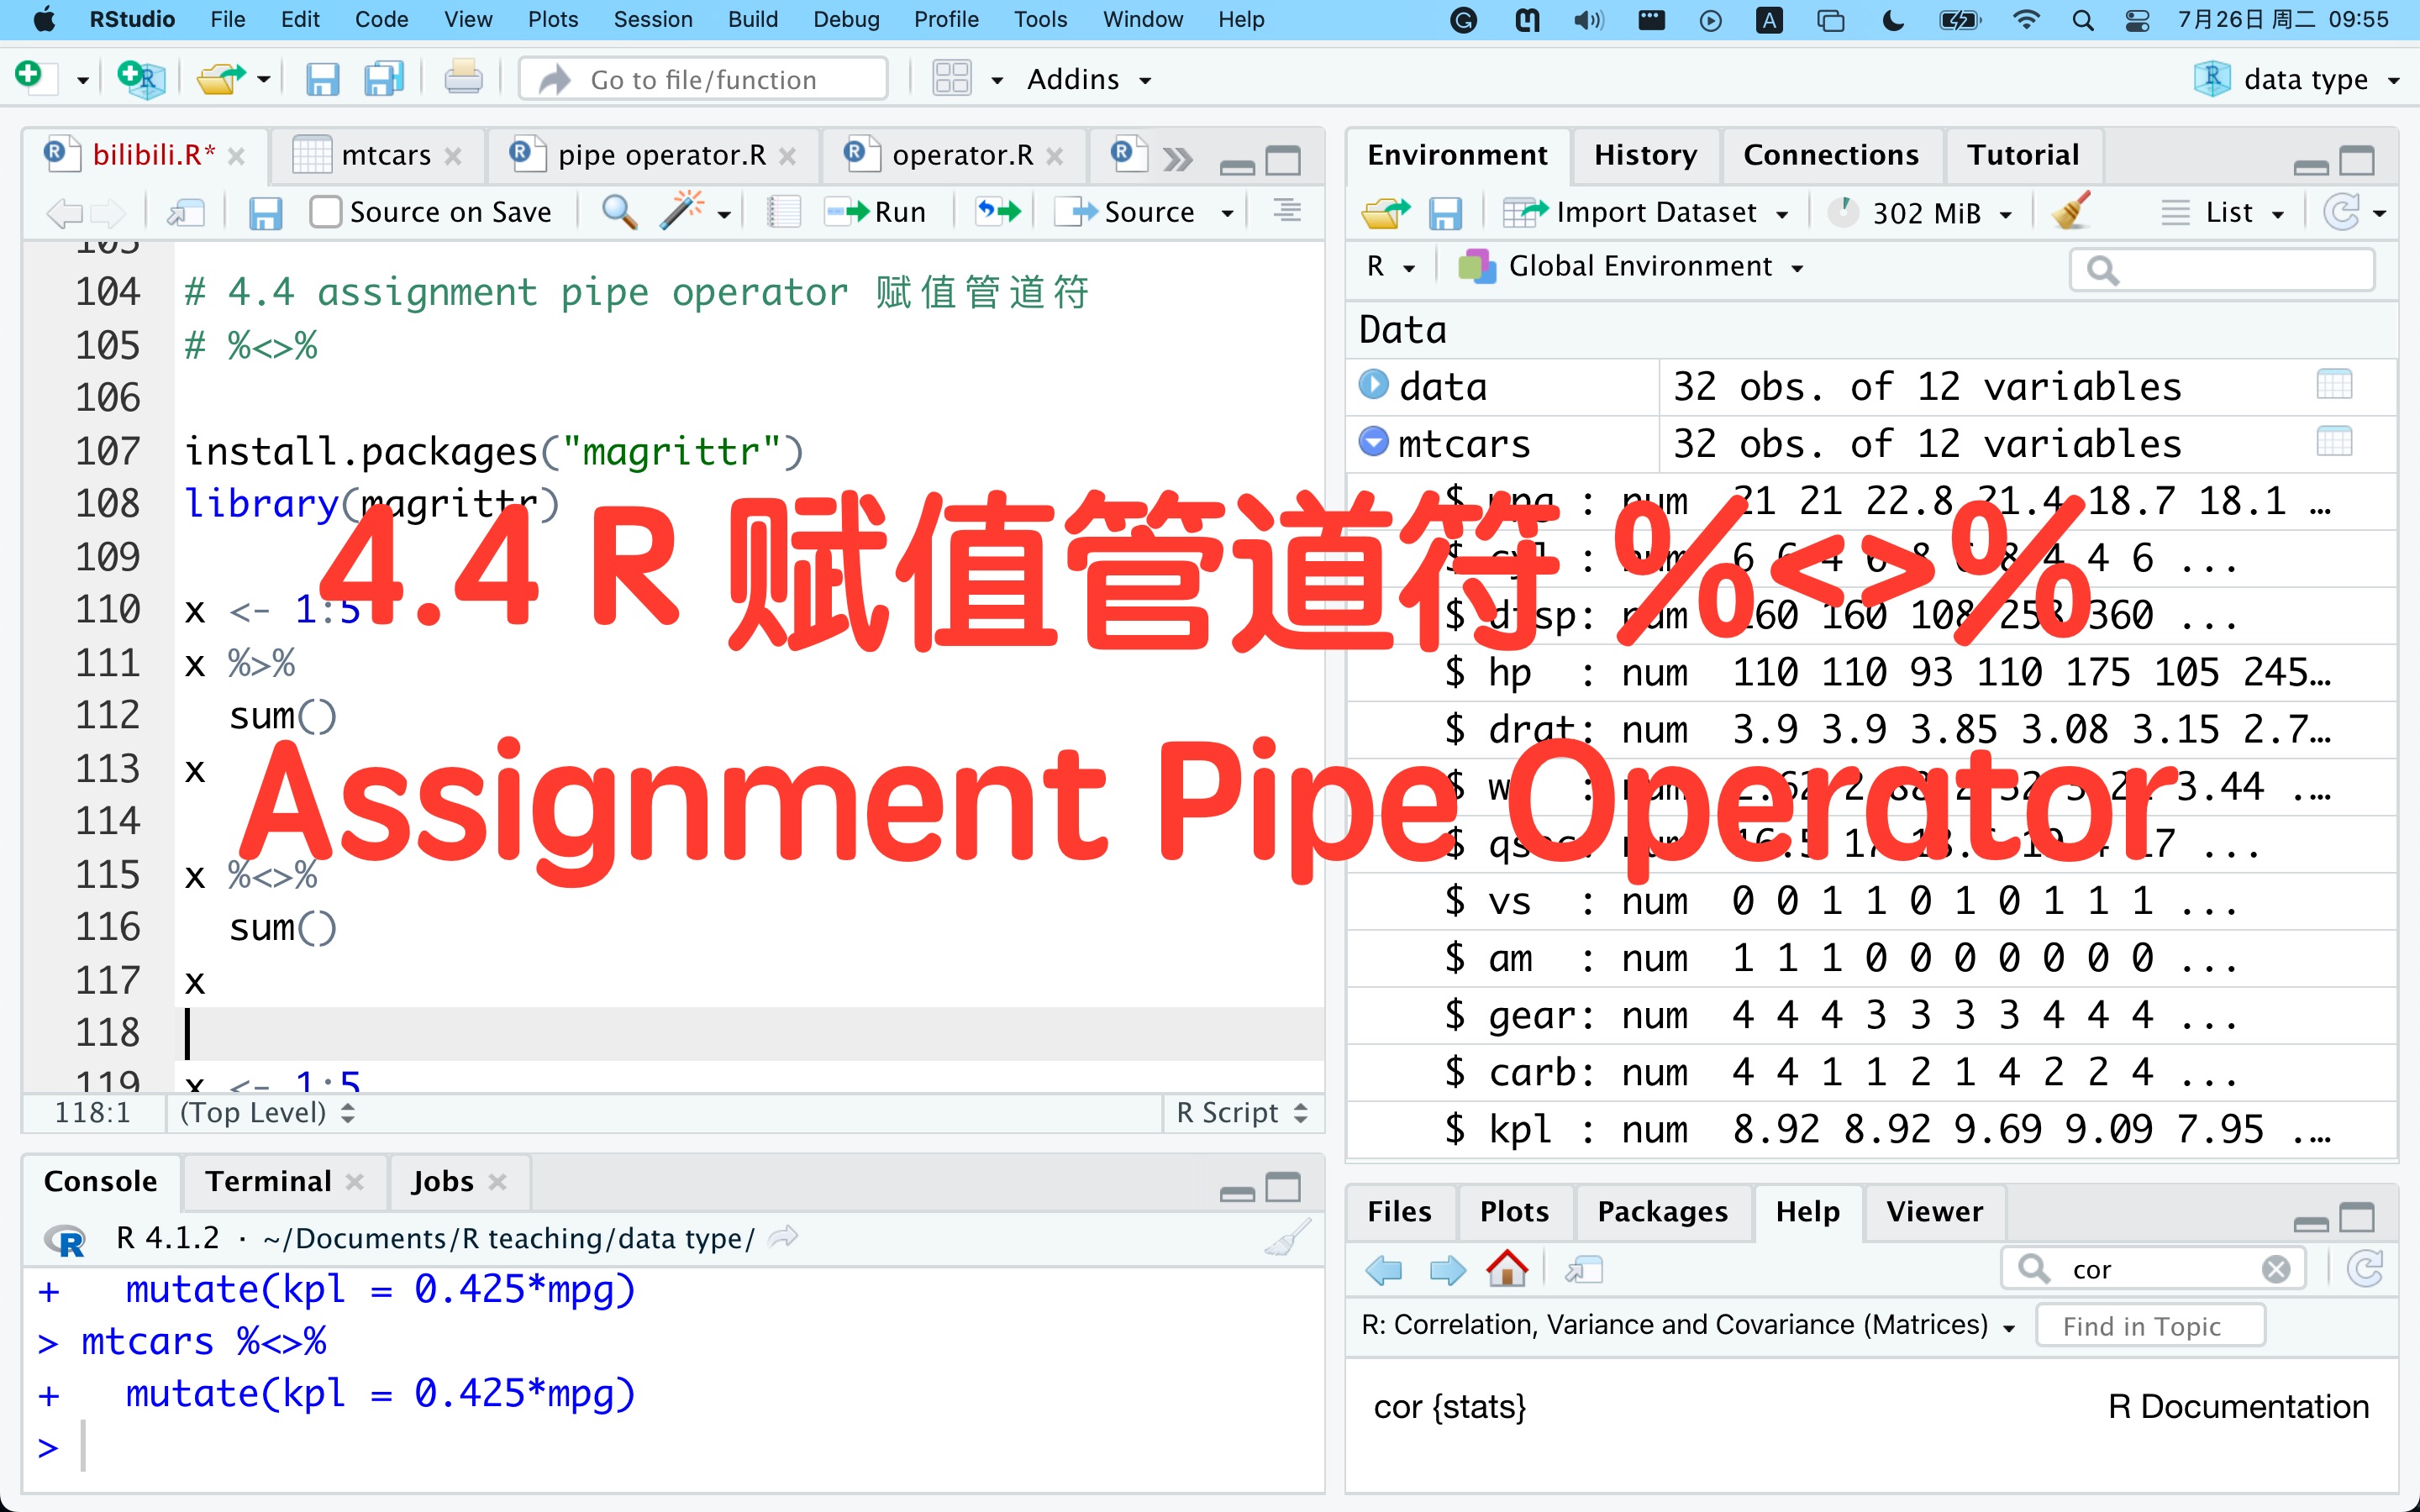2420x1512 pixels.
Task: Clear environment objects with the broom icon
Action: [2071, 211]
